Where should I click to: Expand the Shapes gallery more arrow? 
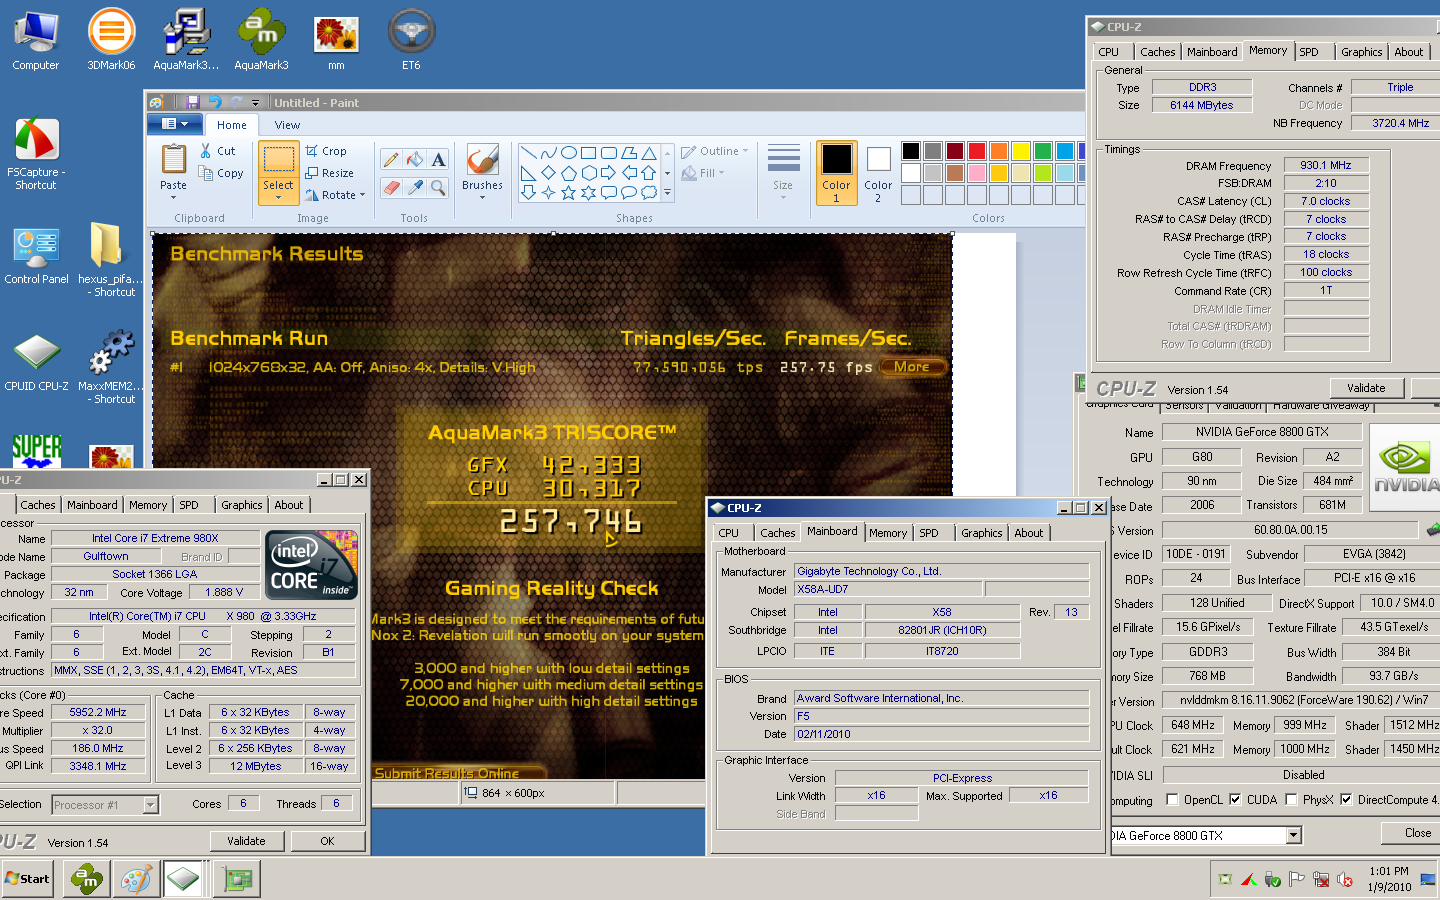(667, 193)
